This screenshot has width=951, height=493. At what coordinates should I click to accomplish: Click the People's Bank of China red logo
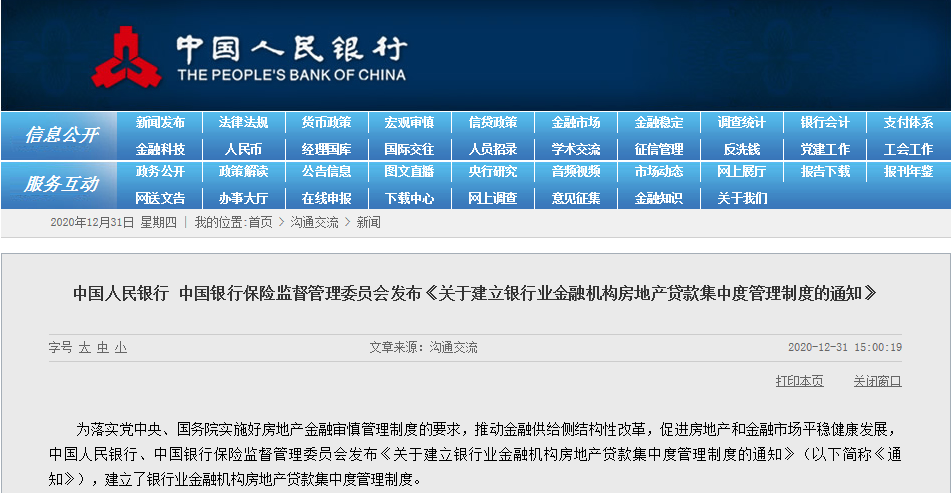coord(126,56)
